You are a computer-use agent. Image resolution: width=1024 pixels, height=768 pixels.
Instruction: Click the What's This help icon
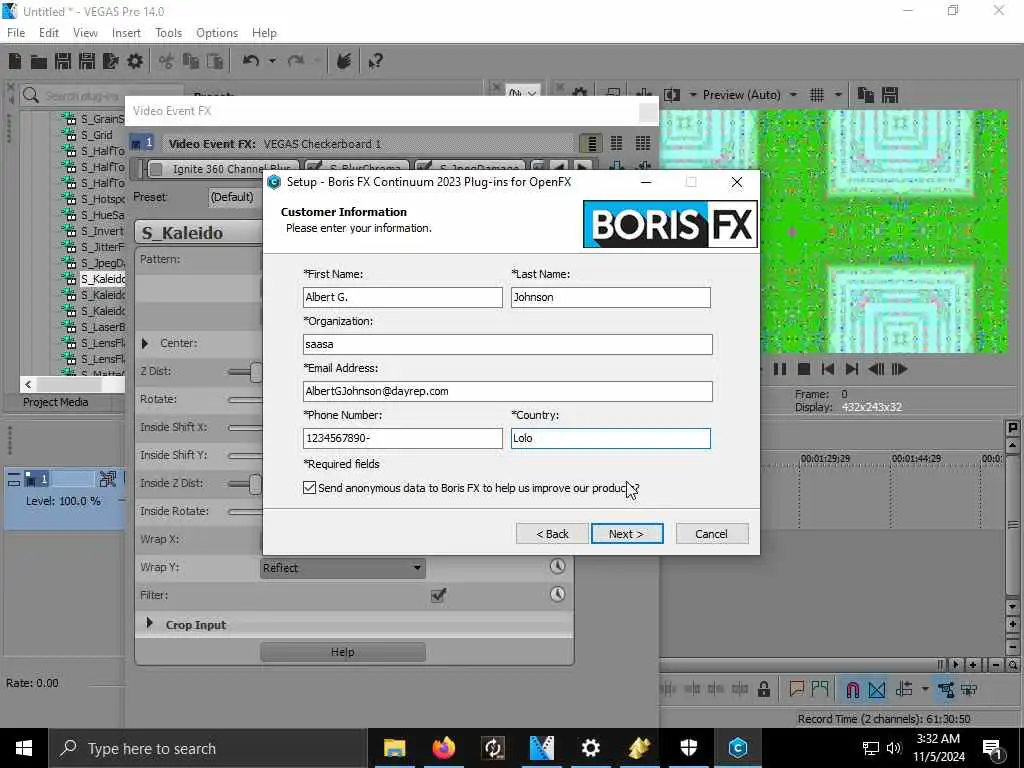(375, 61)
